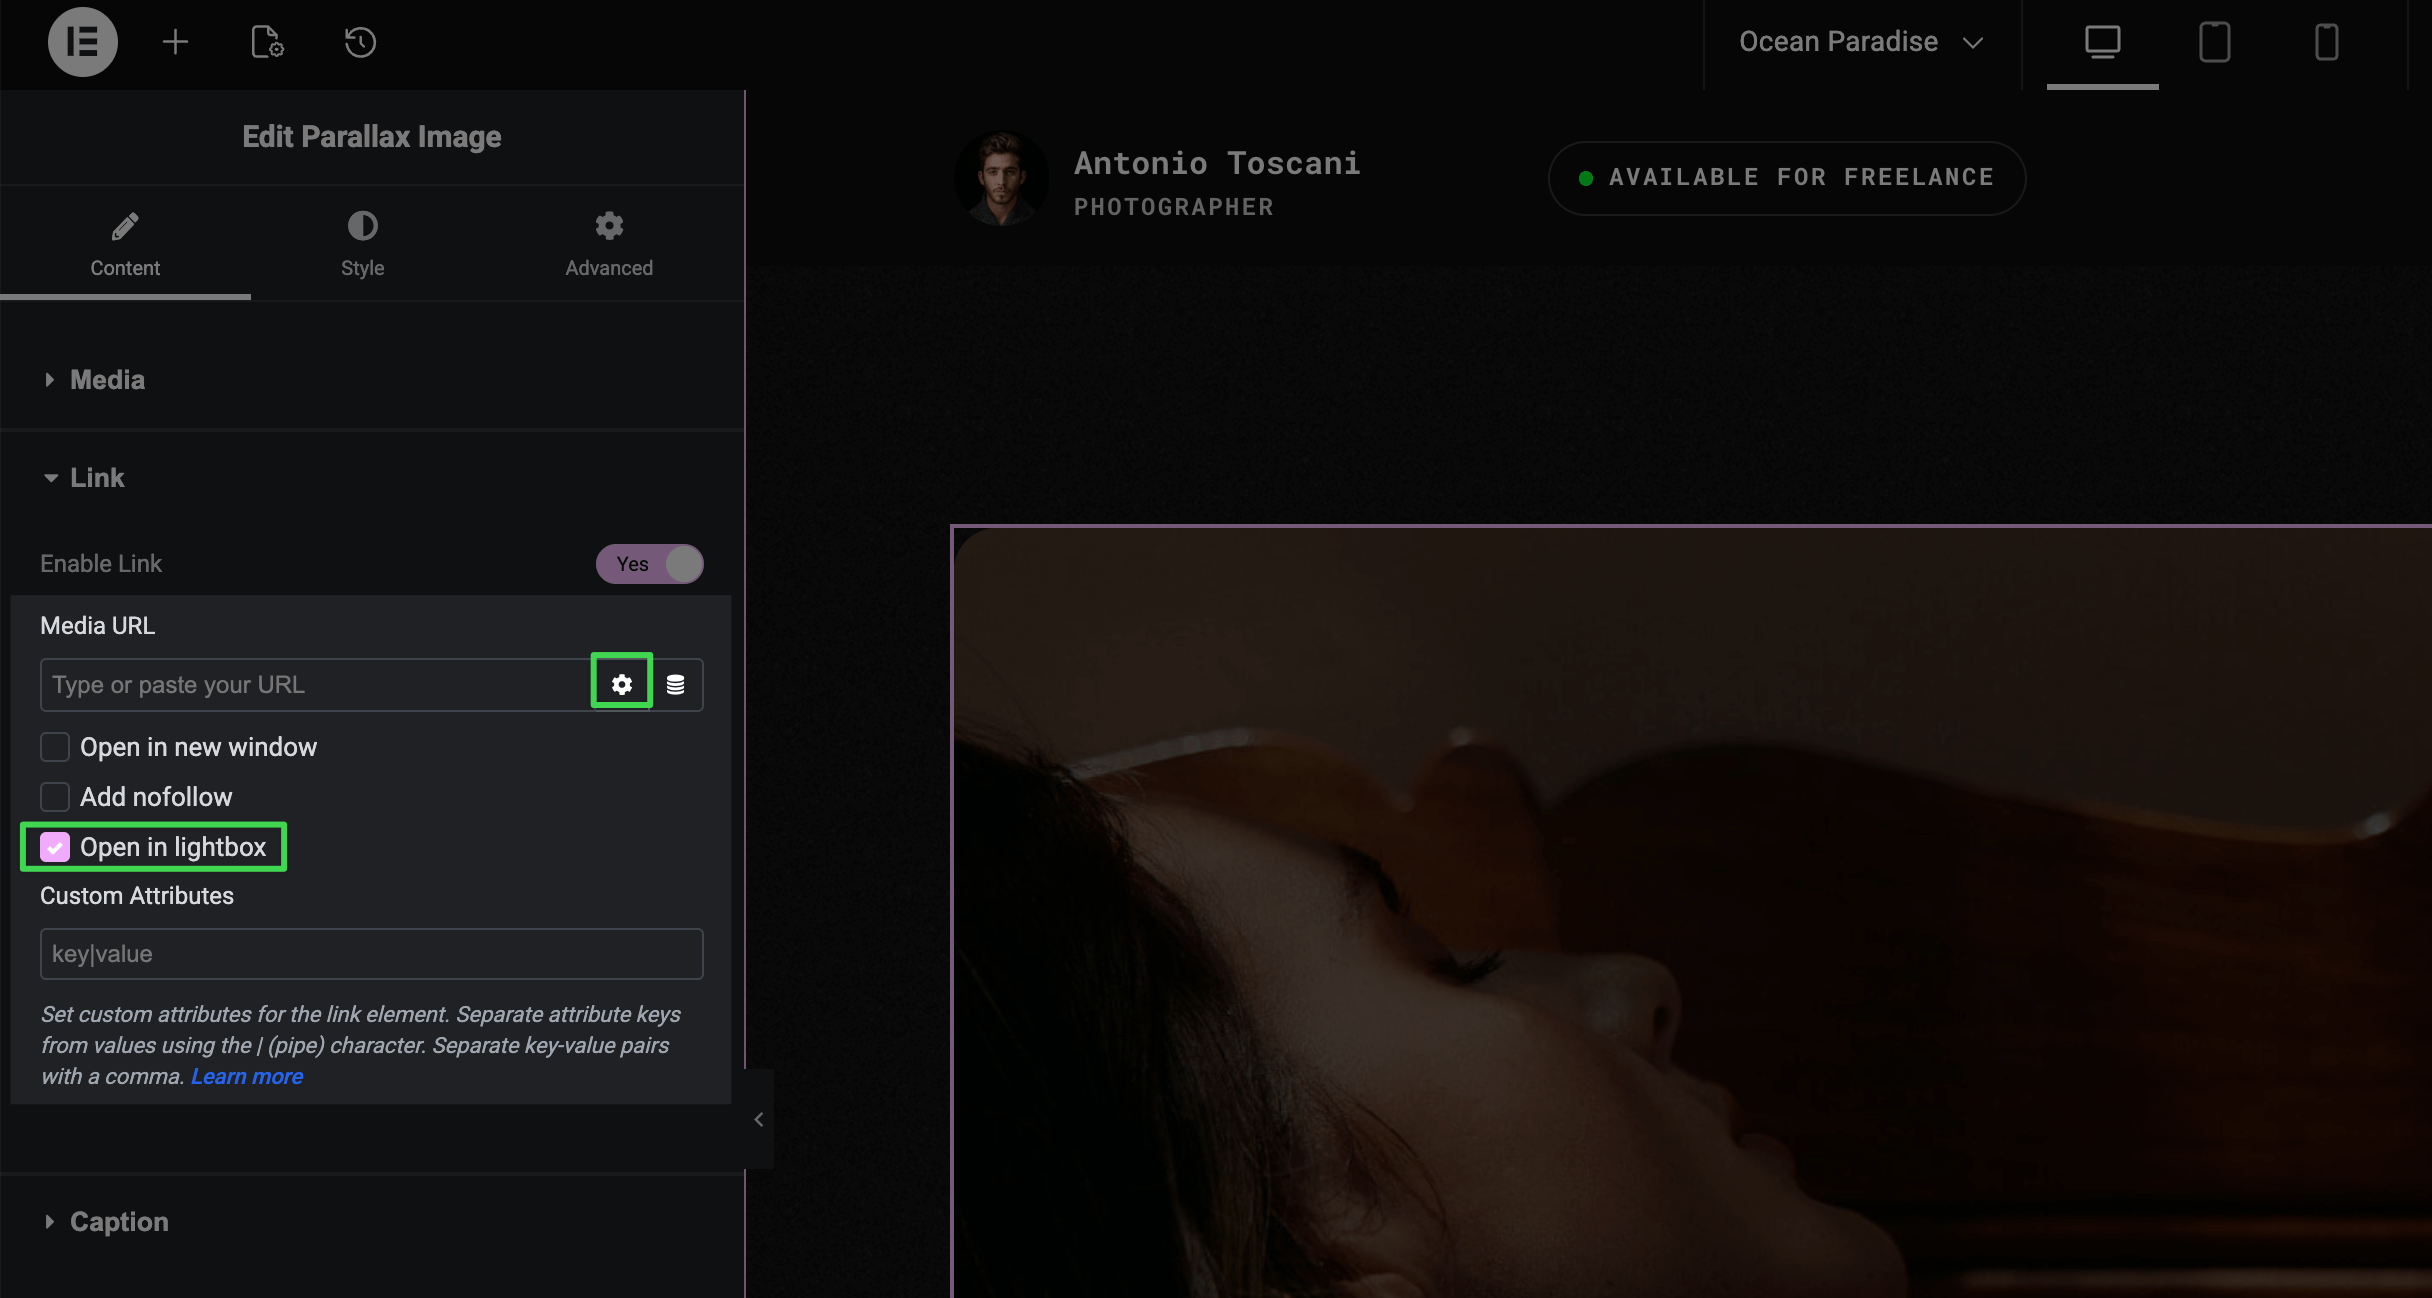The width and height of the screenshot is (2432, 1298).
Task: Enable the Add nofollow checkbox
Action: click(x=55, y=797)
